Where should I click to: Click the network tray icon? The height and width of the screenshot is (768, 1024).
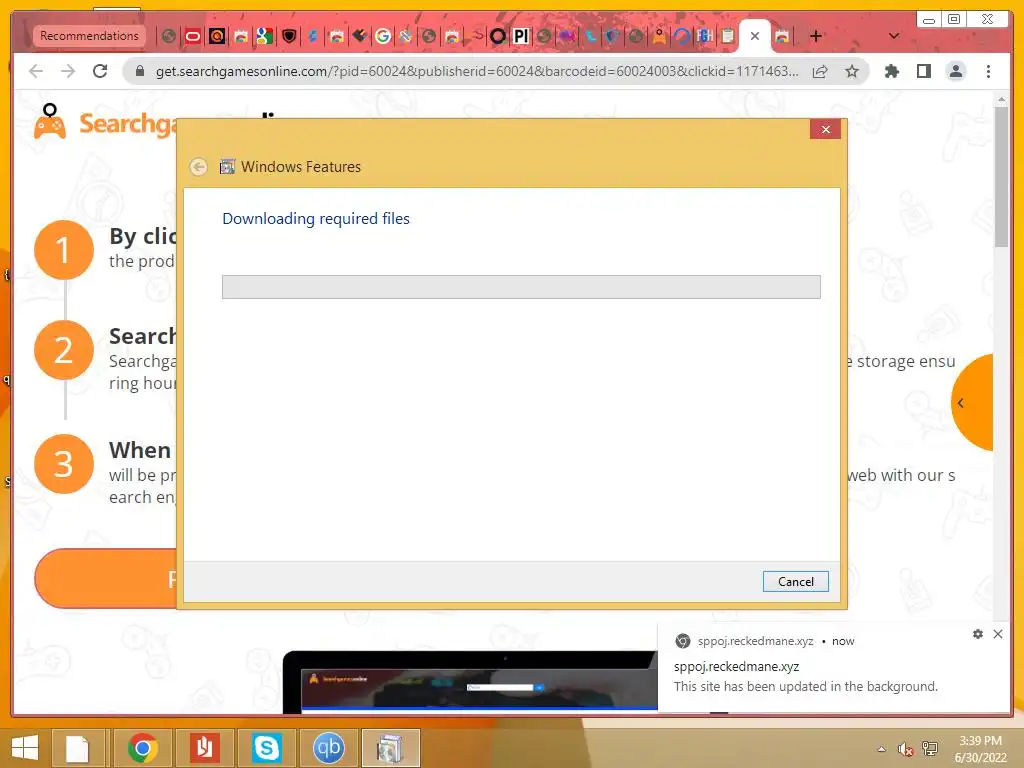(x=929, y=749)
